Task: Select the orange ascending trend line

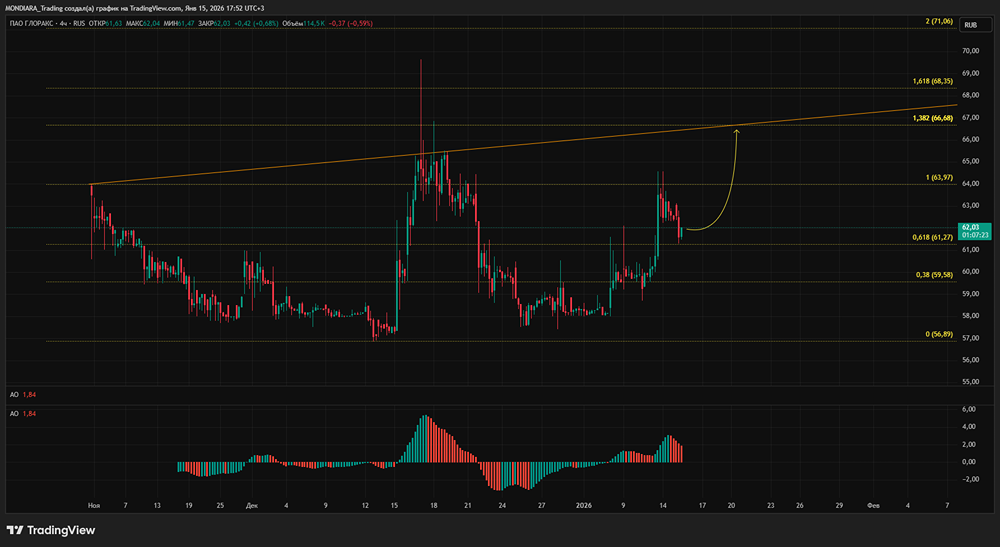Action: point(523,145)
